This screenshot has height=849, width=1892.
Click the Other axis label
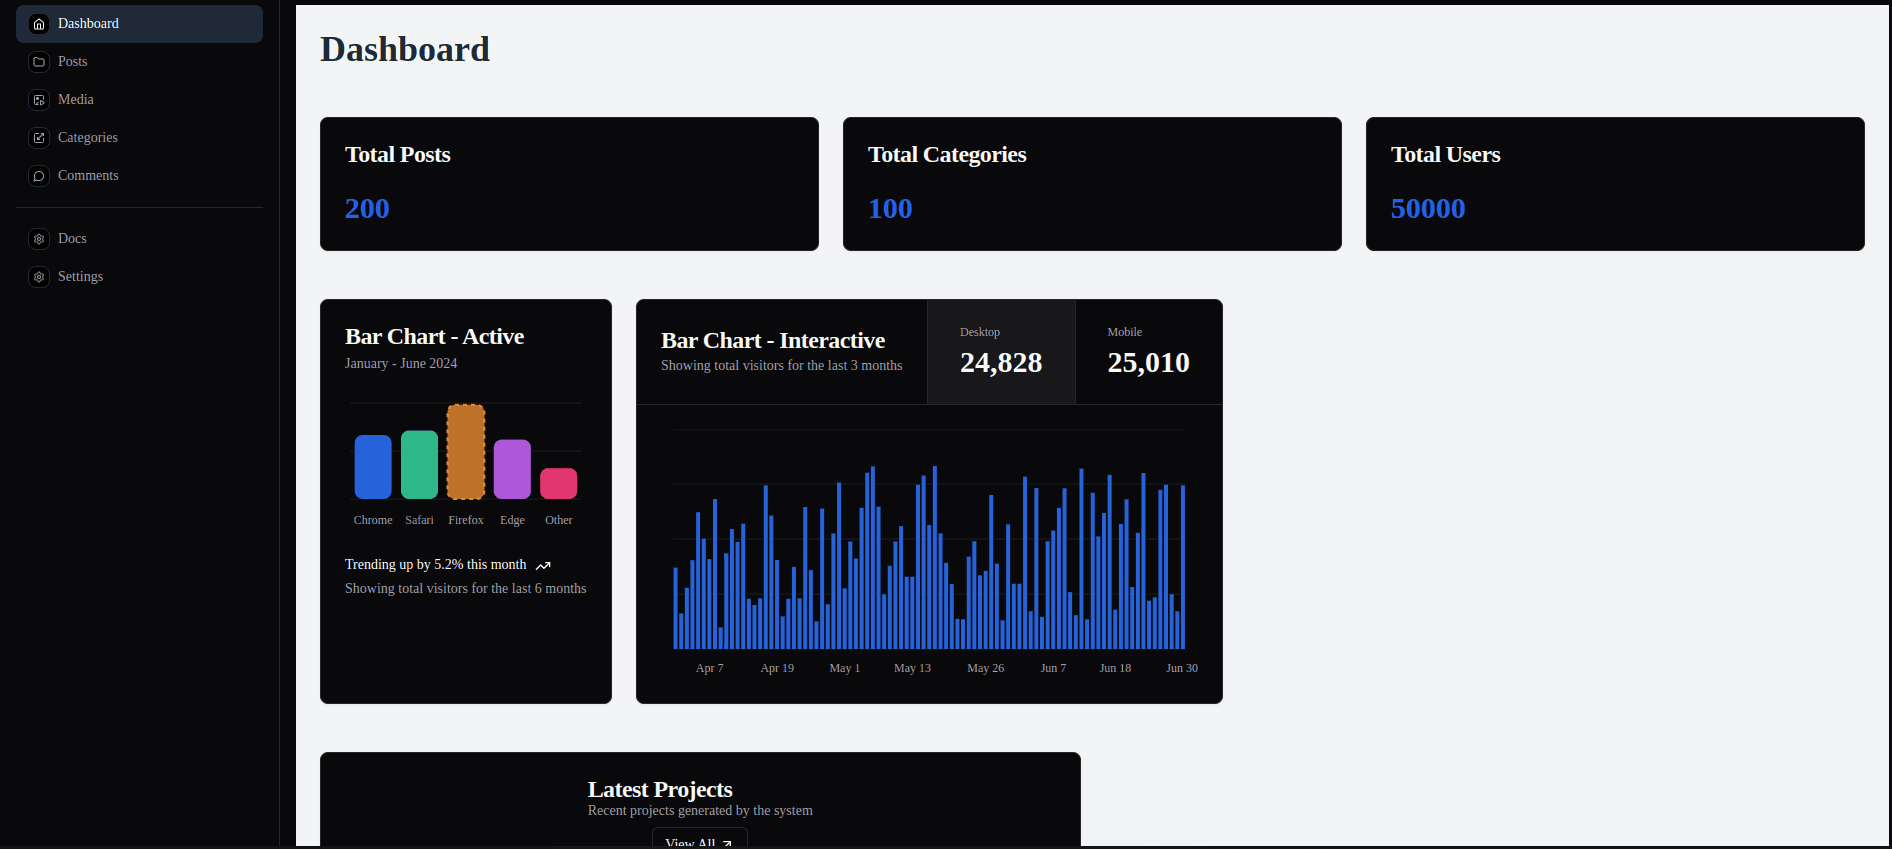click(x=559, y=520)
